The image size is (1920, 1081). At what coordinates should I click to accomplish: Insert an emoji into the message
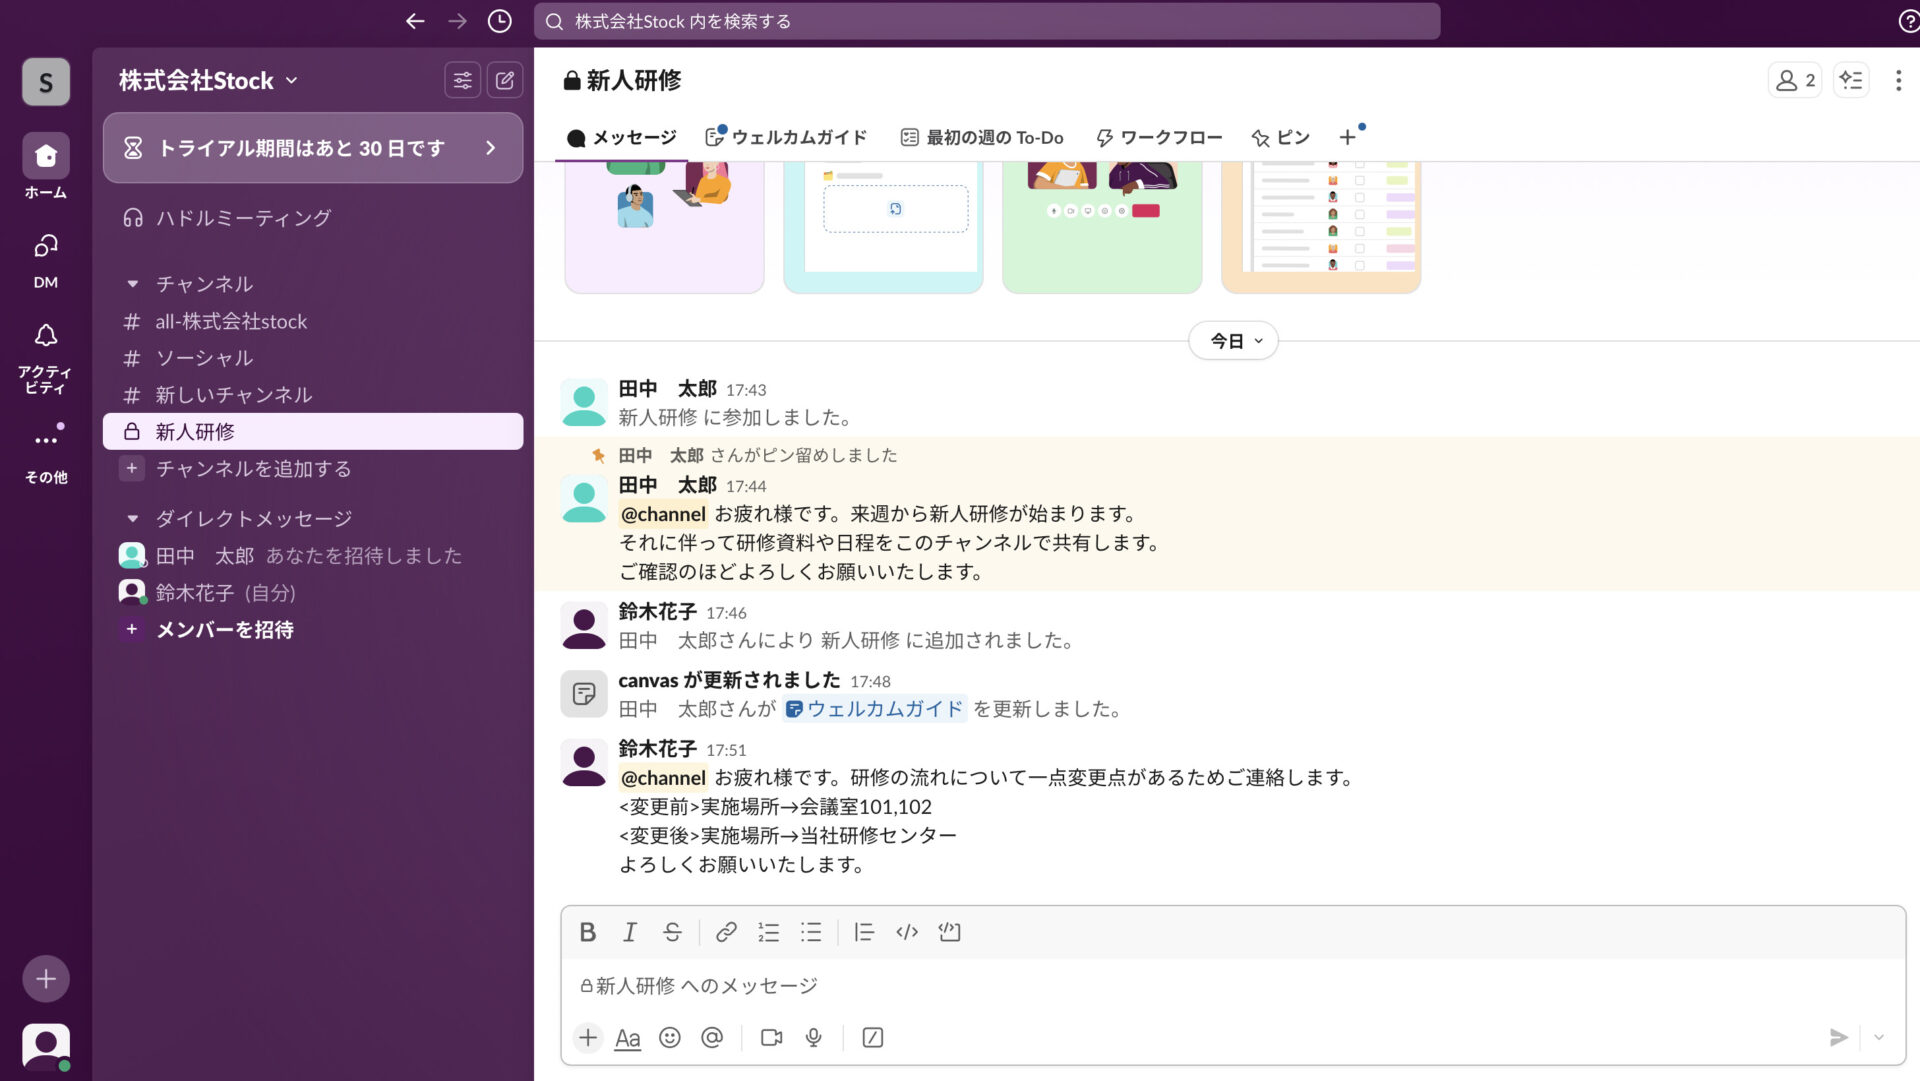point(670,1038)
